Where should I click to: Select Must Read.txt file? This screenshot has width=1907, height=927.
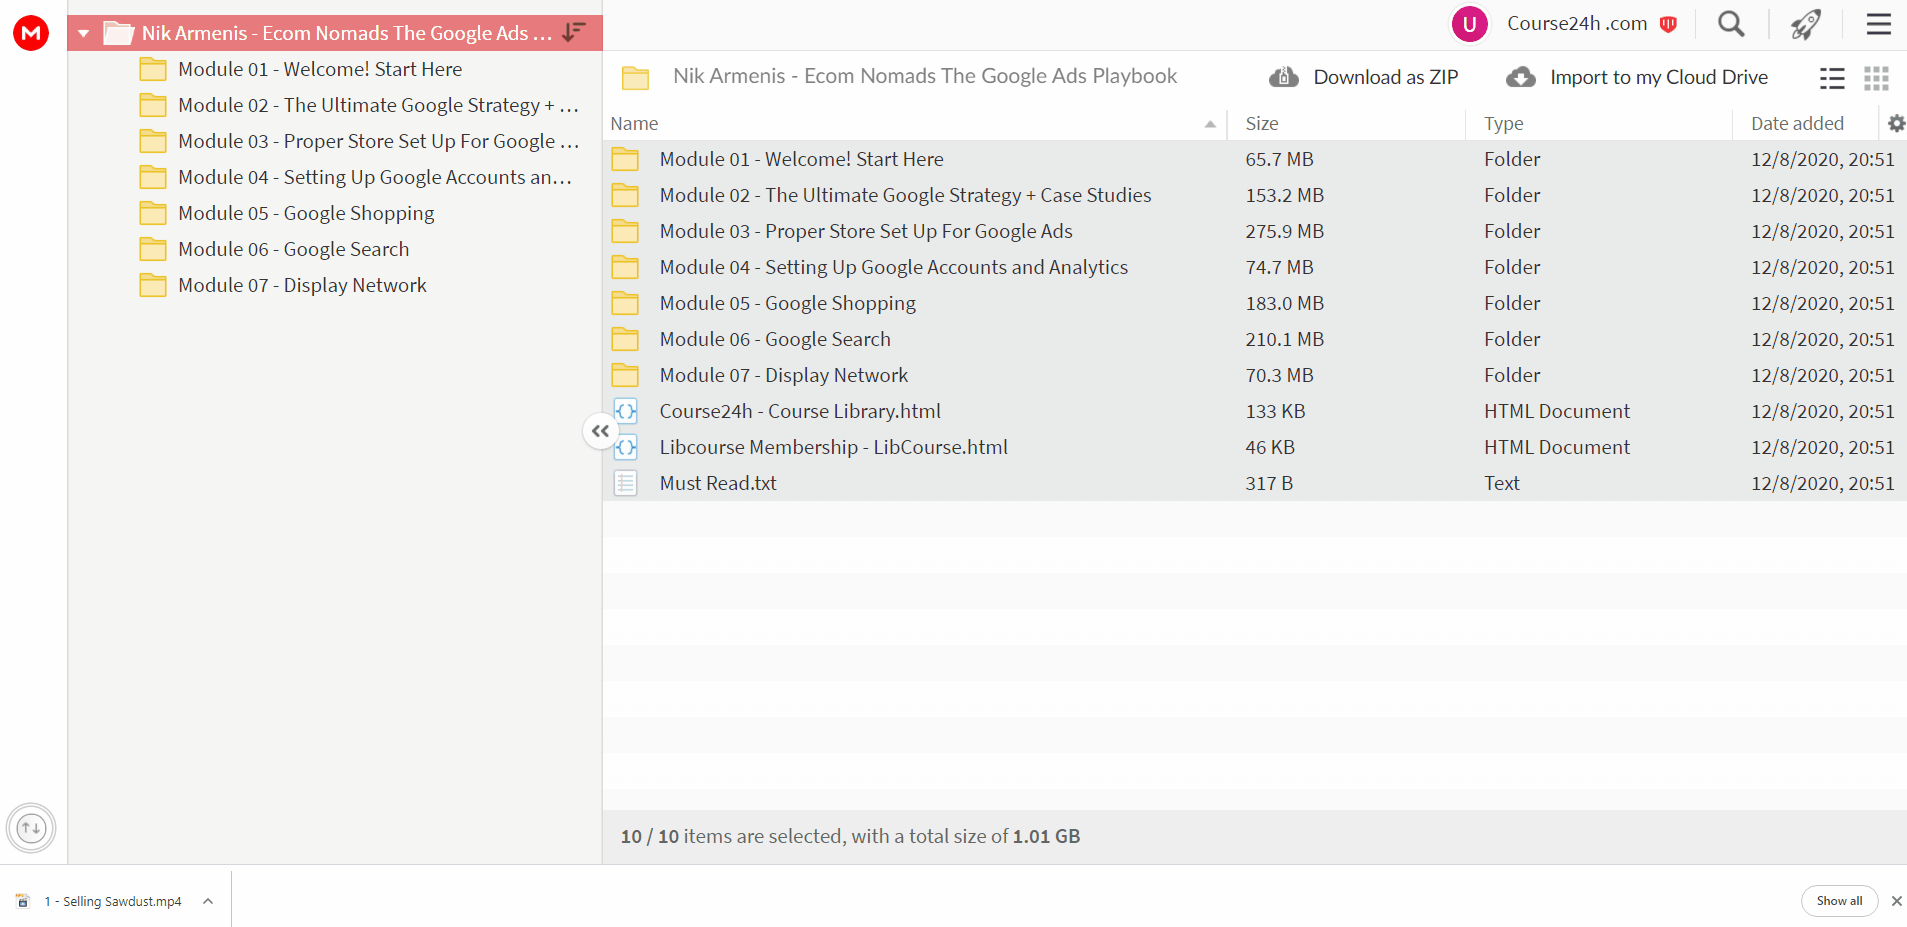point(718,483)
